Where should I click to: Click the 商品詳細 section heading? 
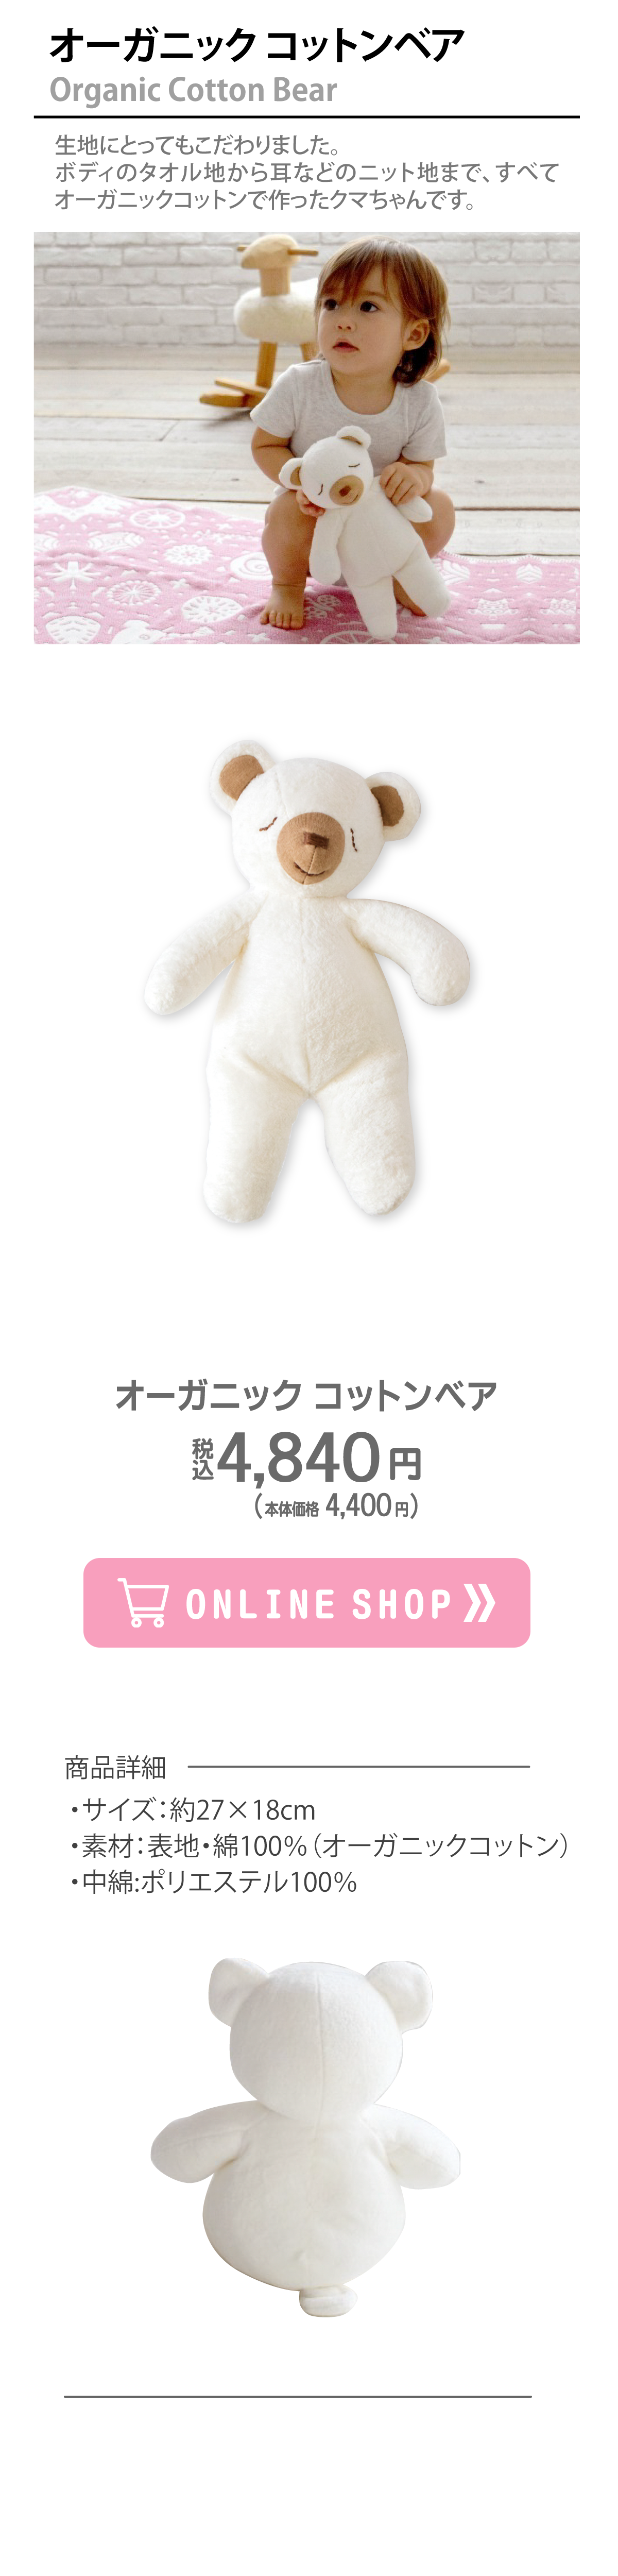coord(115,1767)
